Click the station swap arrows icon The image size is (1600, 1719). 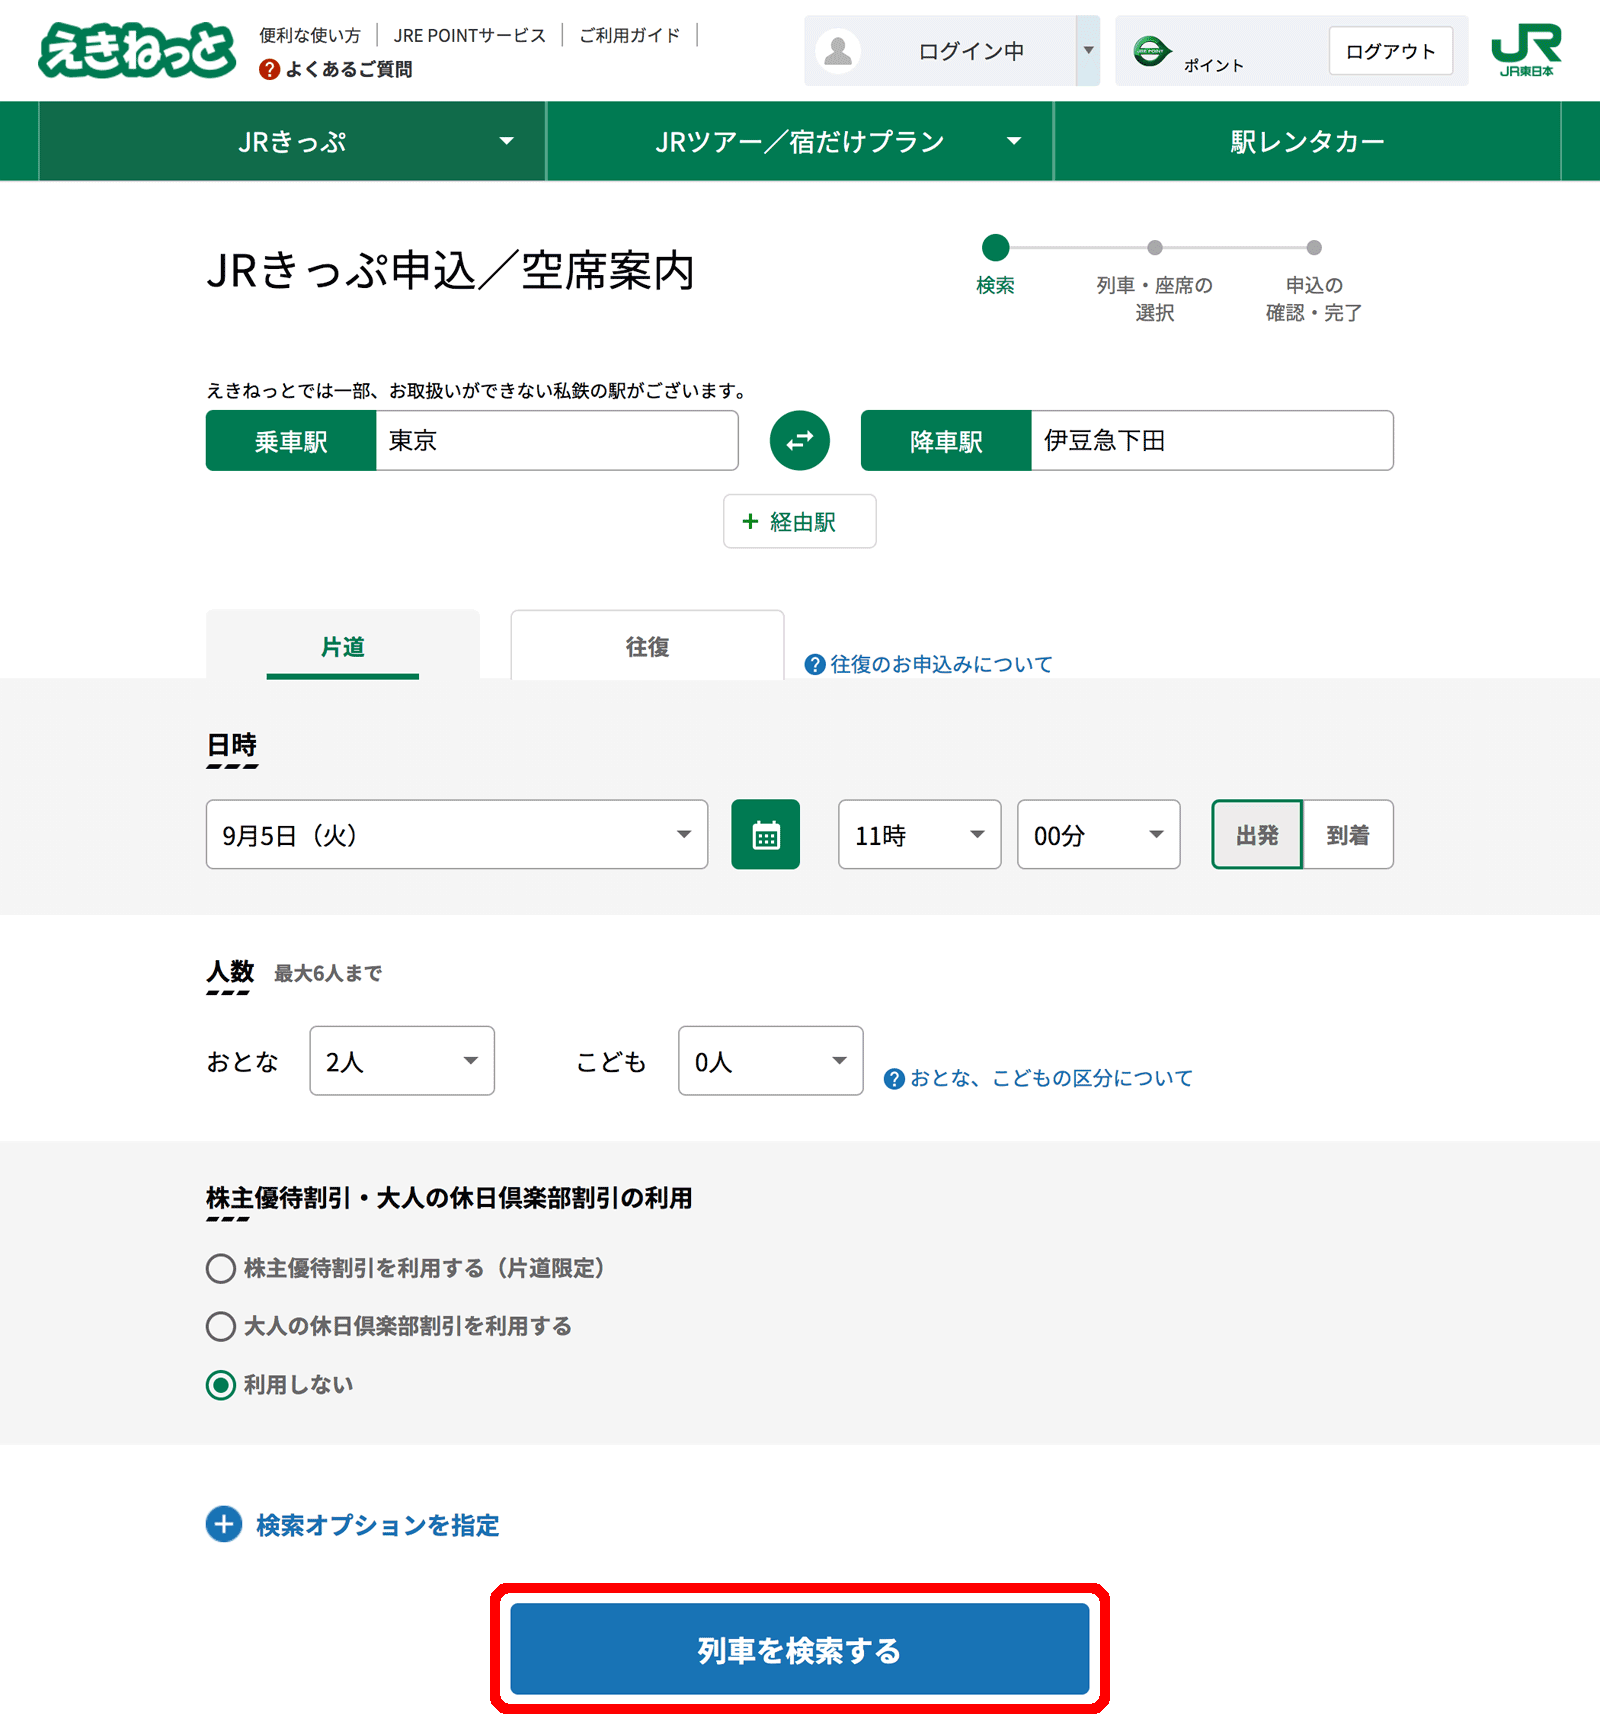point(800,440)
